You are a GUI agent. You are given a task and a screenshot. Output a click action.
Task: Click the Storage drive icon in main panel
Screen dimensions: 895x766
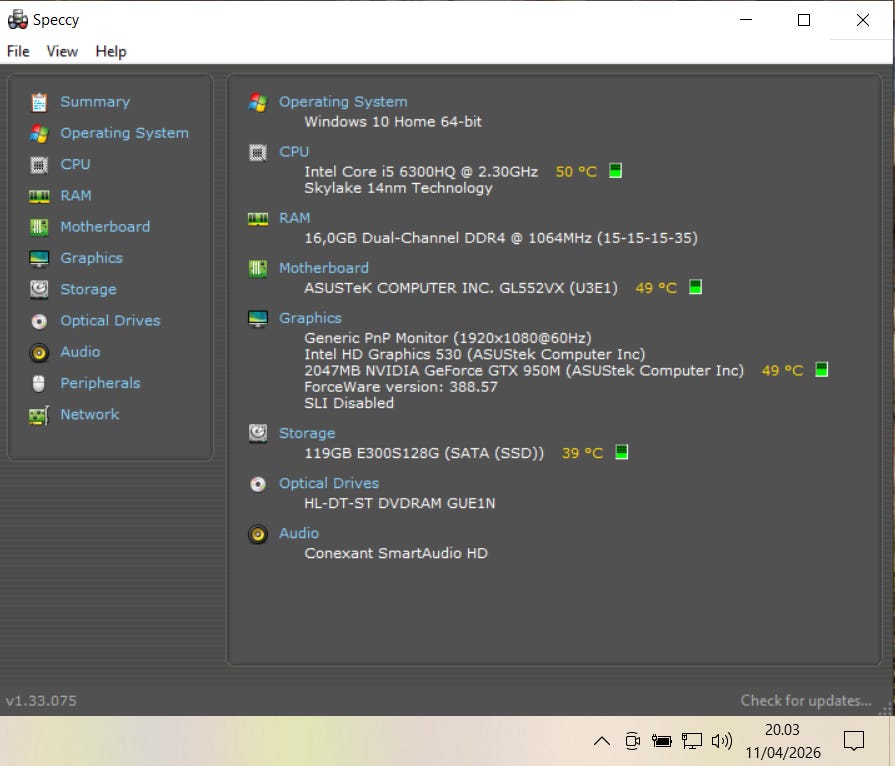(258, 433)
